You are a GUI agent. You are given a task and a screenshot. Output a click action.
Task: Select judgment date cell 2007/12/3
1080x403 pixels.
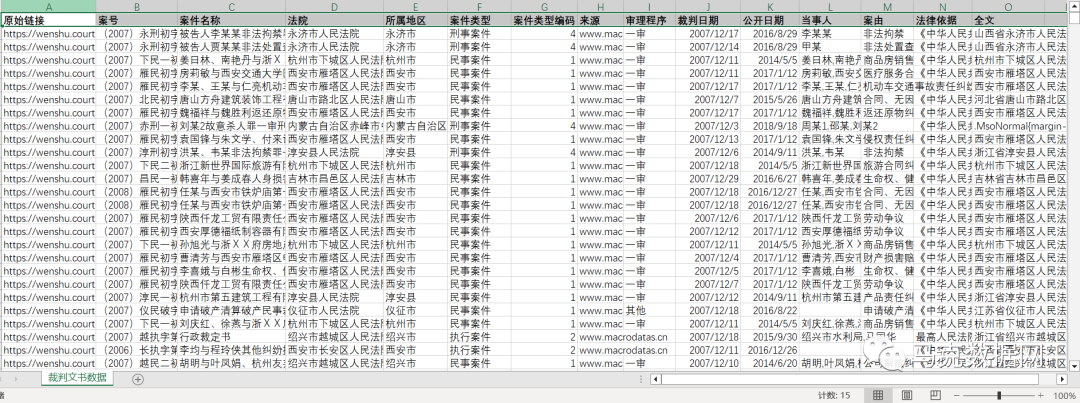707,126
